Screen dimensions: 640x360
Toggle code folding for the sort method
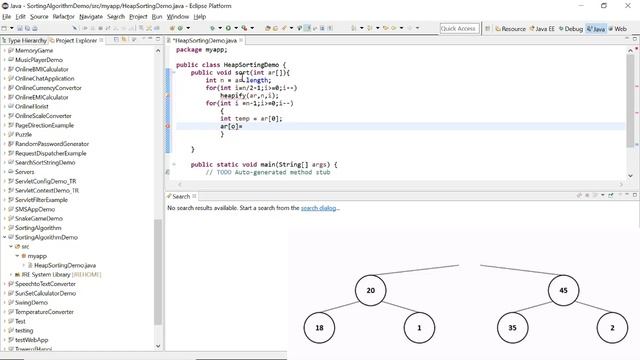(x=174, y=73)
